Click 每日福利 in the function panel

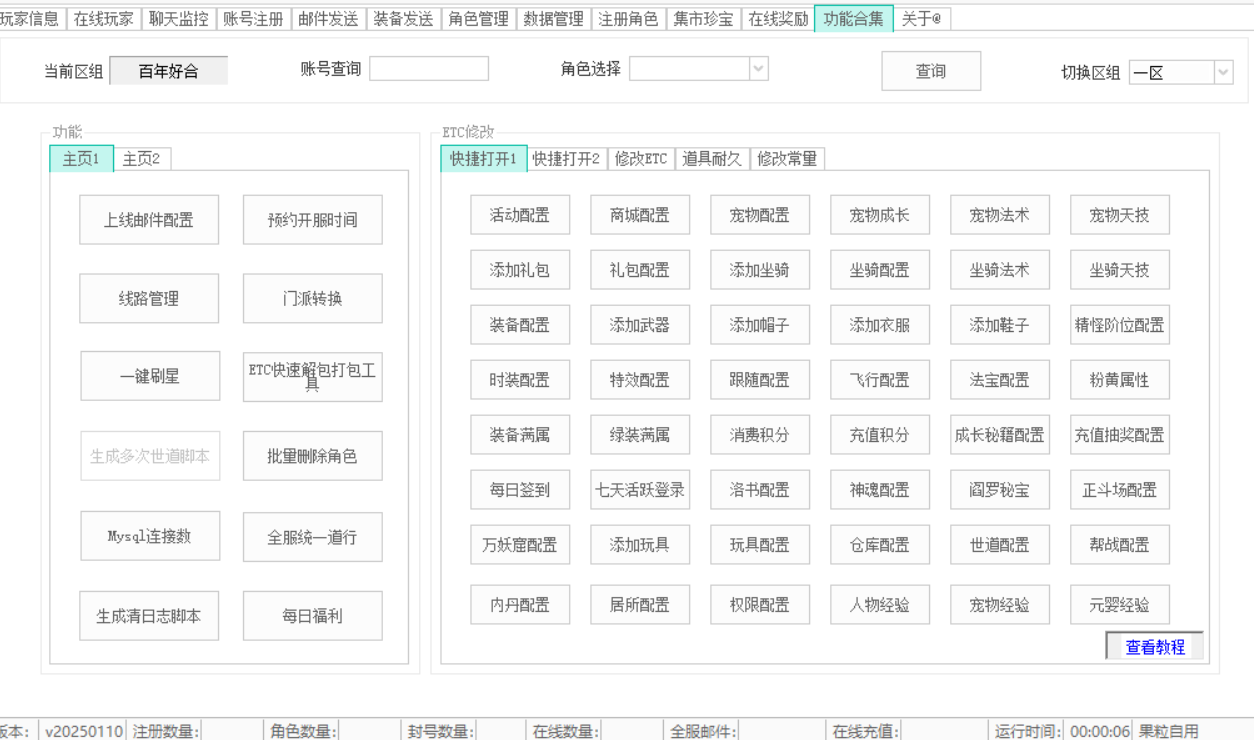[x=312, y=615]
